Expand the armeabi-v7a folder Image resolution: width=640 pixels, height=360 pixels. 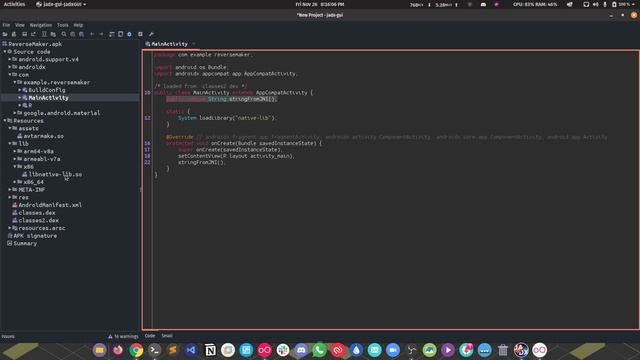15,159
